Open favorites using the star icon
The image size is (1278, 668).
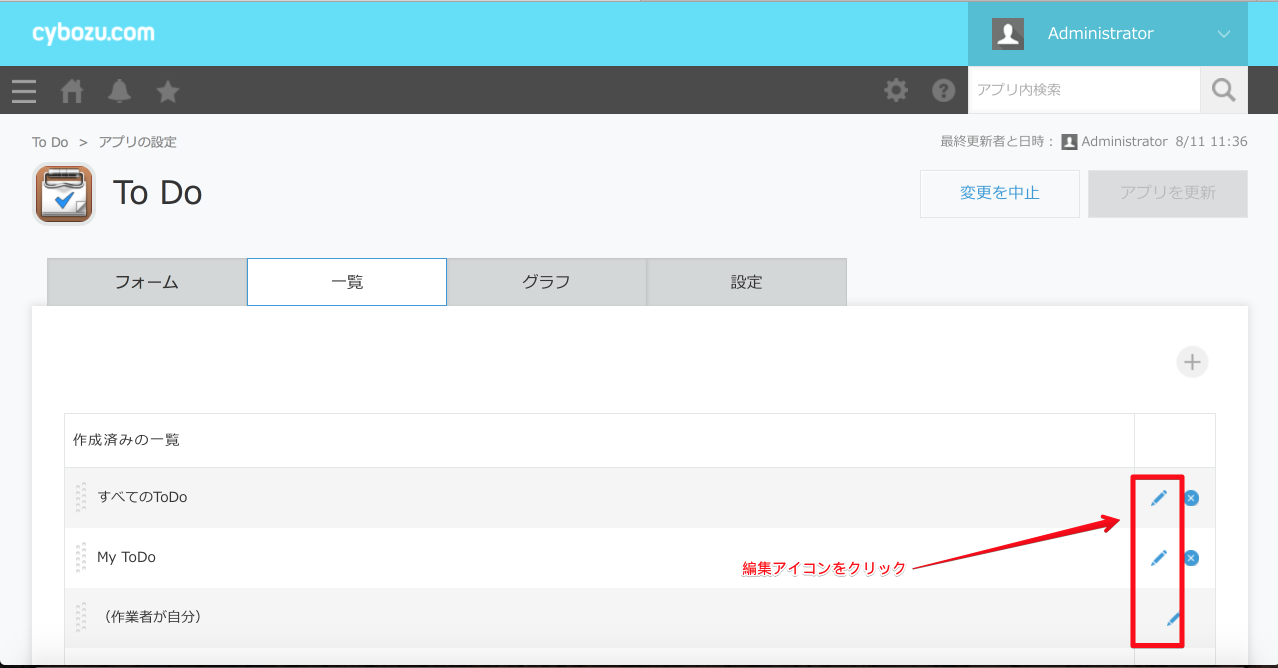click(x=167, y=90)
